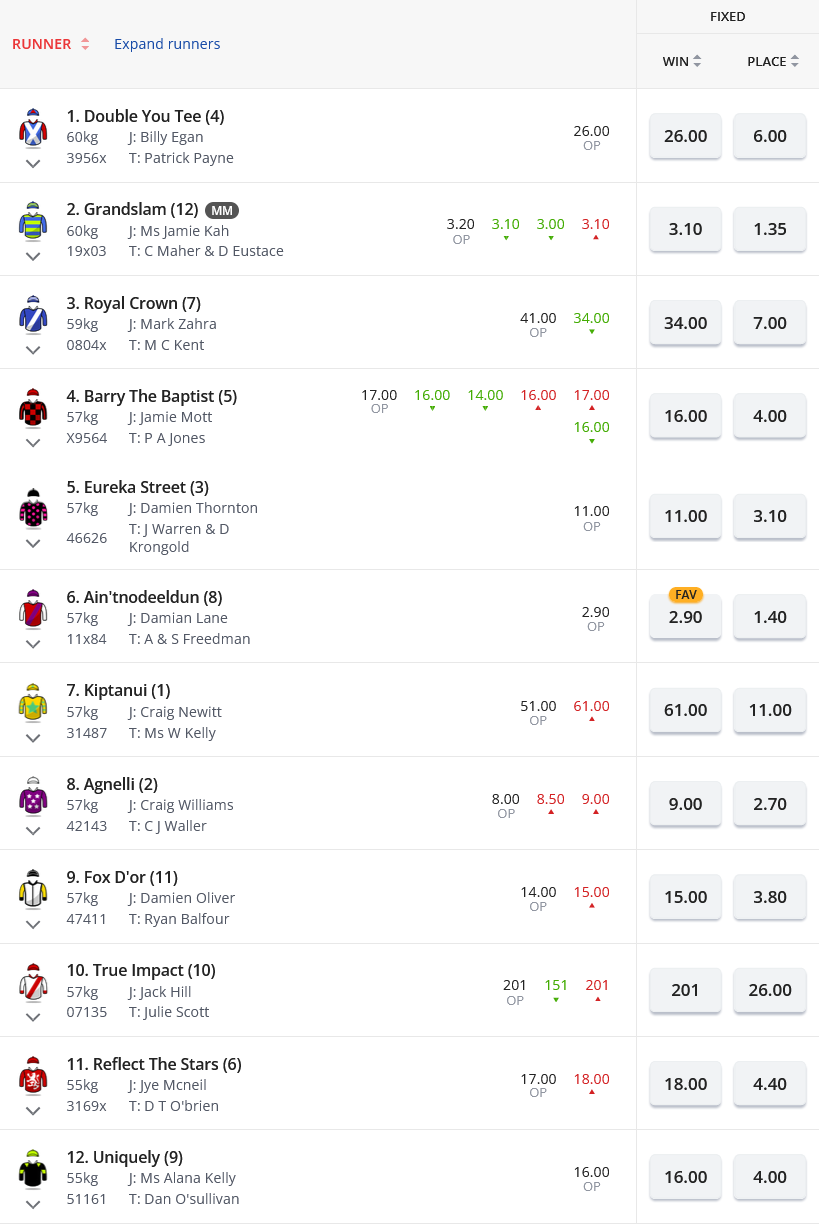The image size is (819, 1224).
Task: Click Double You Tee jockey silks icon
Action: pyautogui.click(x=33, y=128)
